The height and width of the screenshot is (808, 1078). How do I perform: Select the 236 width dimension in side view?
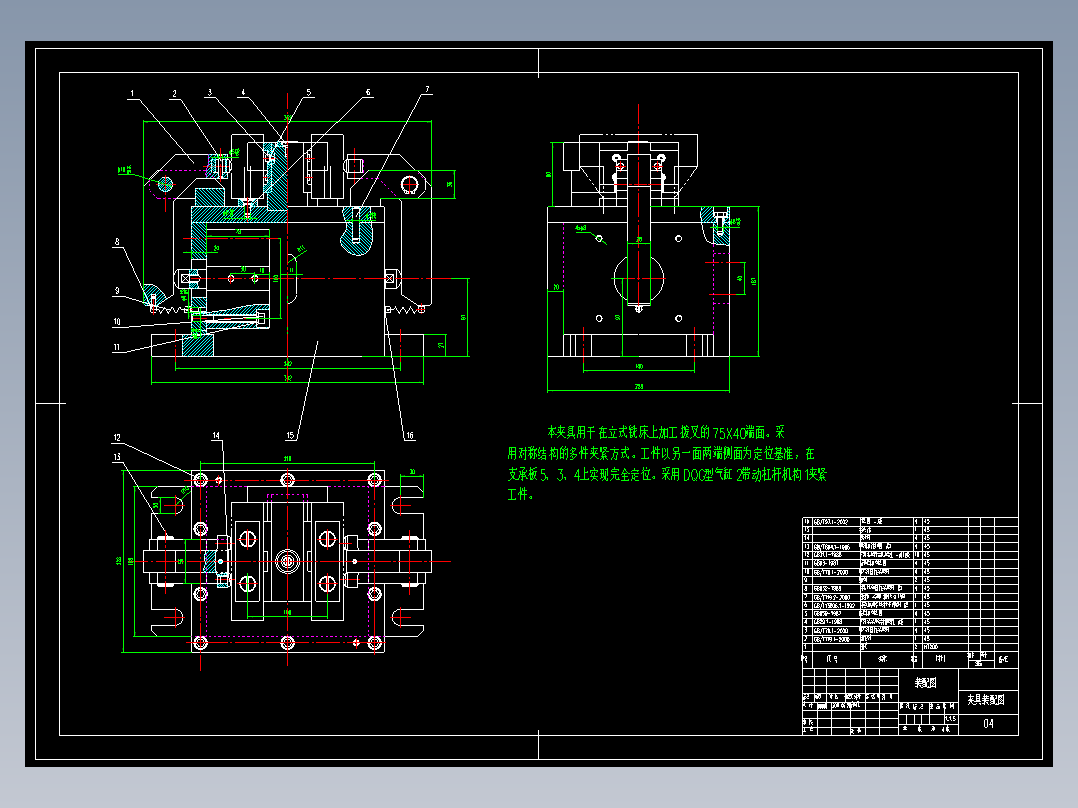click(x=639, y=386)
